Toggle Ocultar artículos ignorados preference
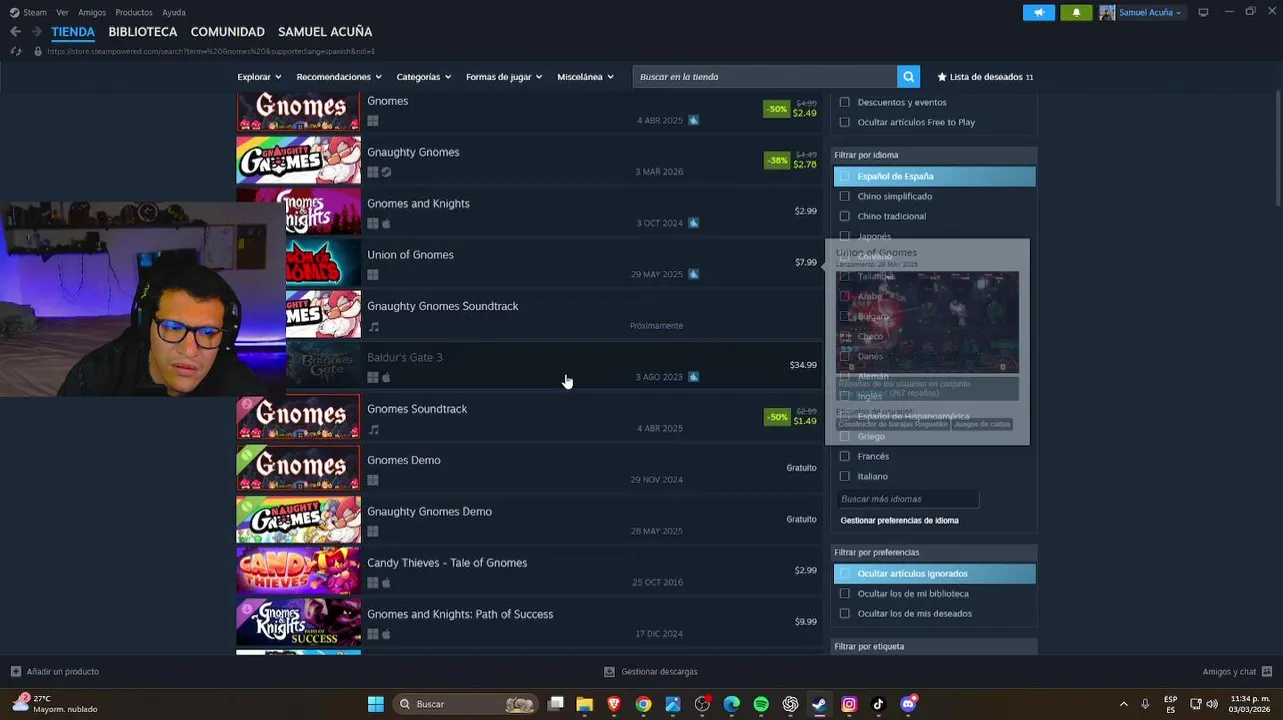The width and height of the screenshot is (1283, 720). [845, 574]
